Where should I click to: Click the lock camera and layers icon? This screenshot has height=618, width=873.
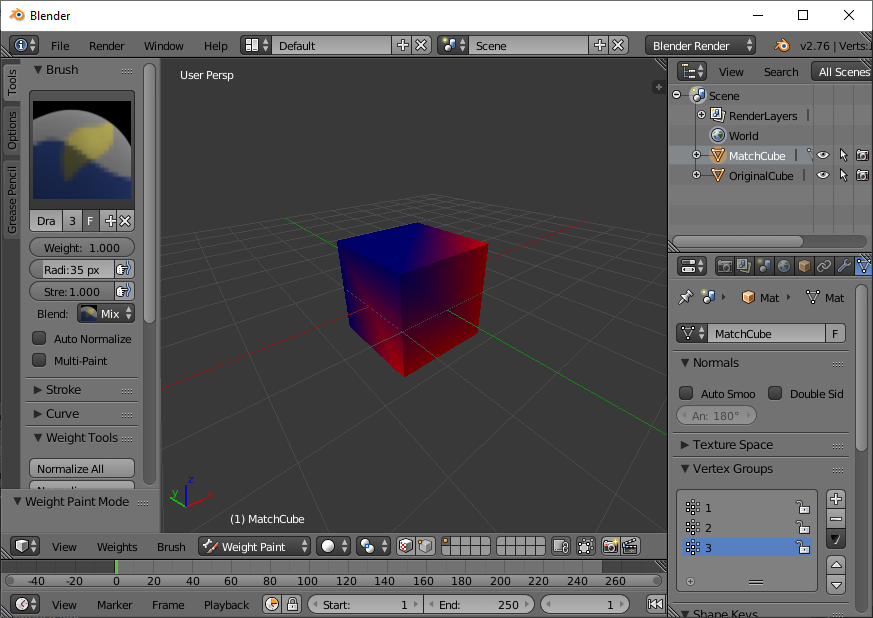coord(561,546)
